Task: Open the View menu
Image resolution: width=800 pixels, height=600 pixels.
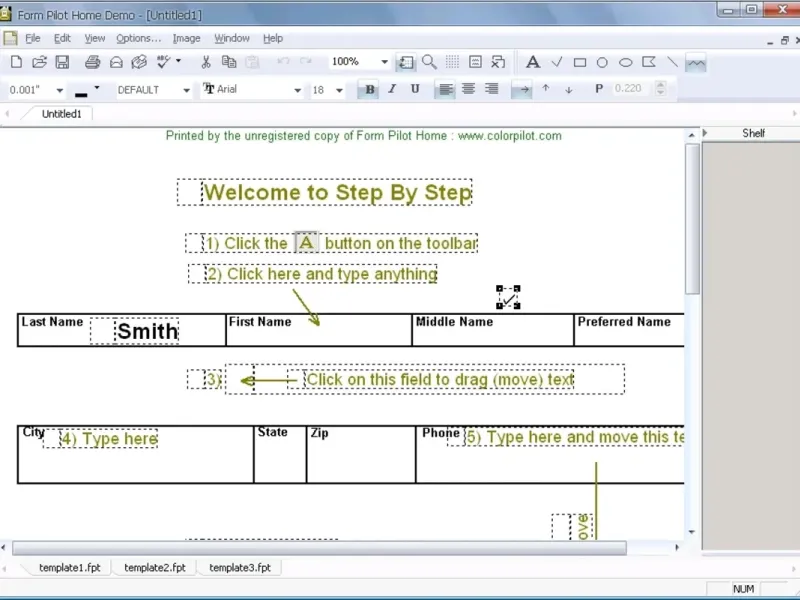Action: pos(94,38)
